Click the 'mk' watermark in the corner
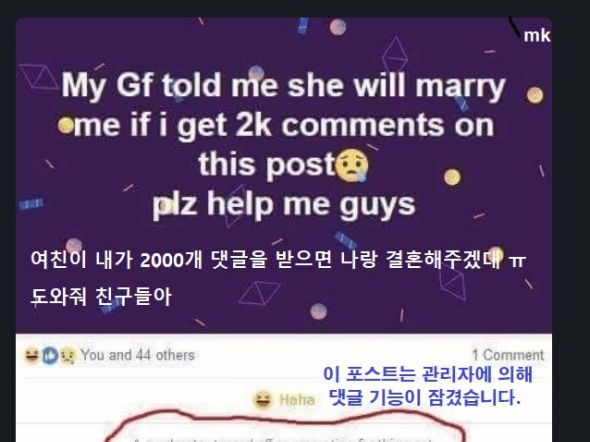 click(537, 36)
